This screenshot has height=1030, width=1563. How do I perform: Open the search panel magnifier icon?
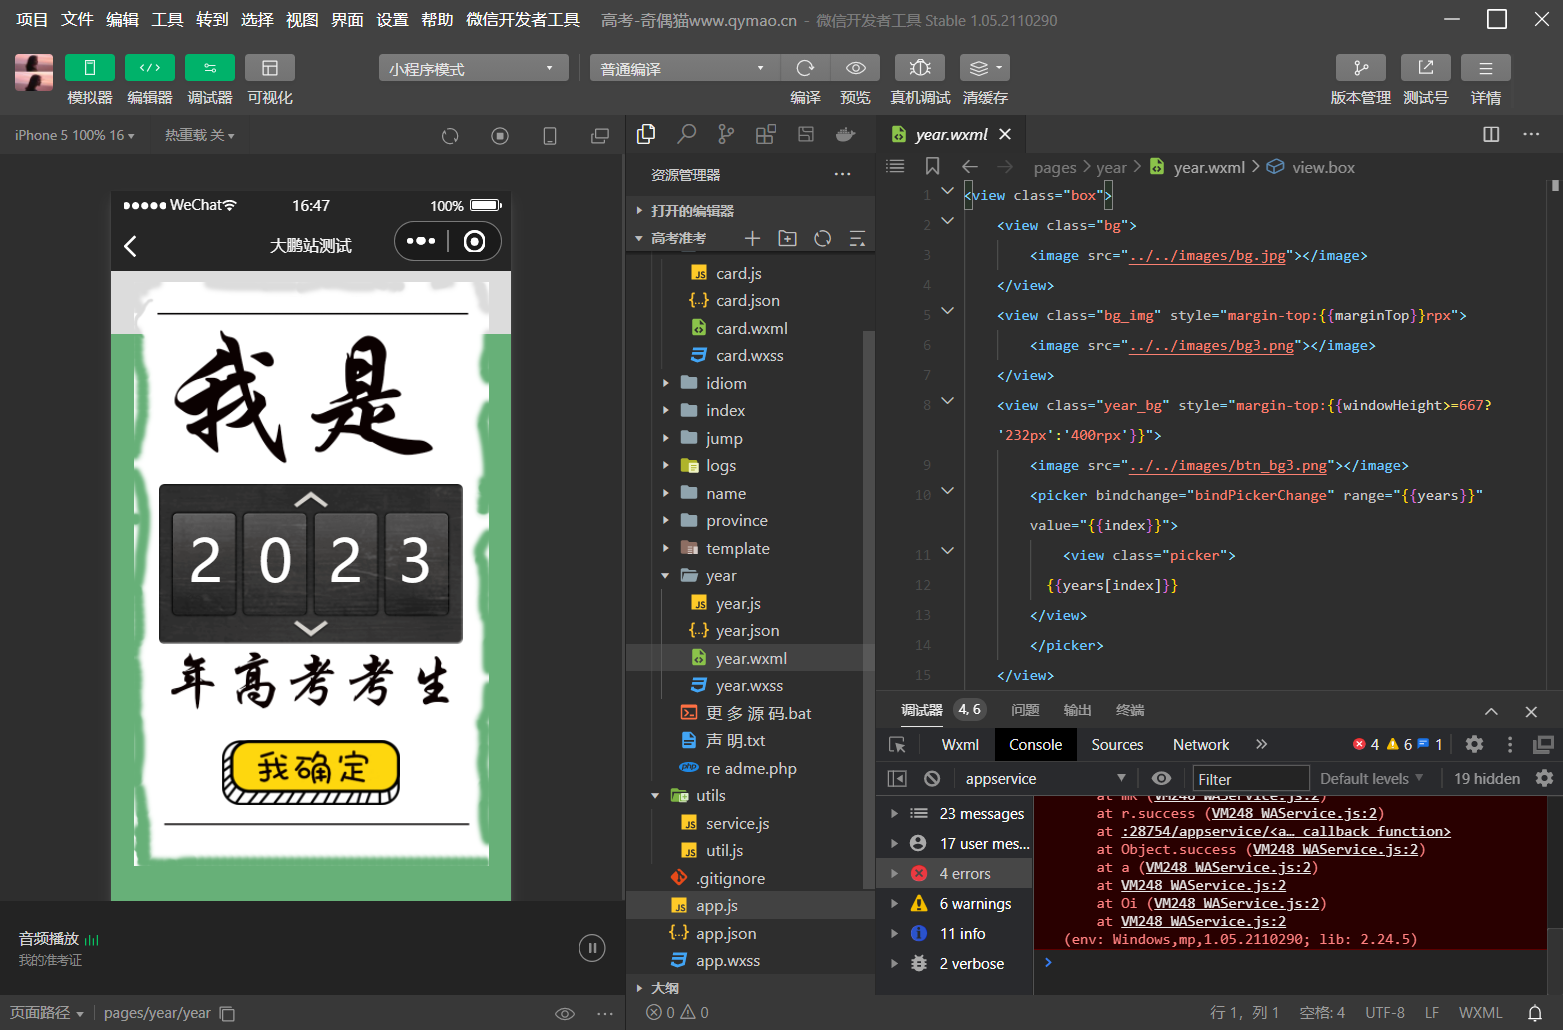coord(686,134)
